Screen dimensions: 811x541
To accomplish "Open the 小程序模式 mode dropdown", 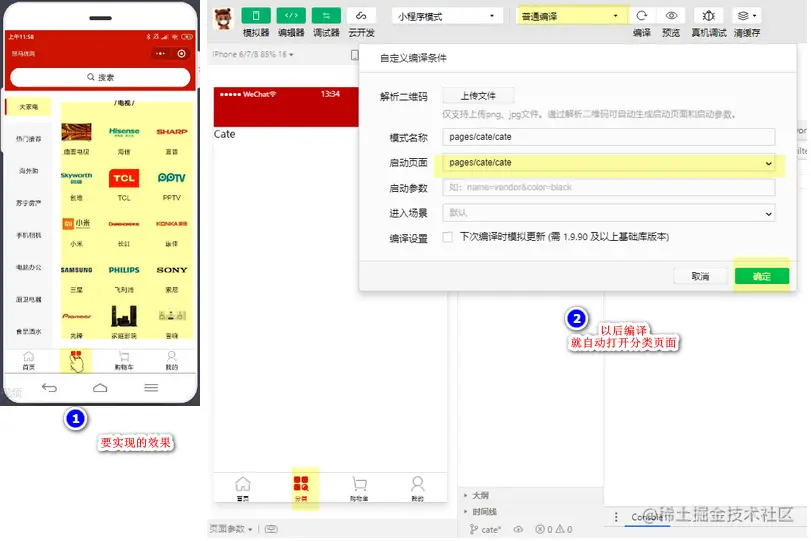I will (x=445, y=17).
